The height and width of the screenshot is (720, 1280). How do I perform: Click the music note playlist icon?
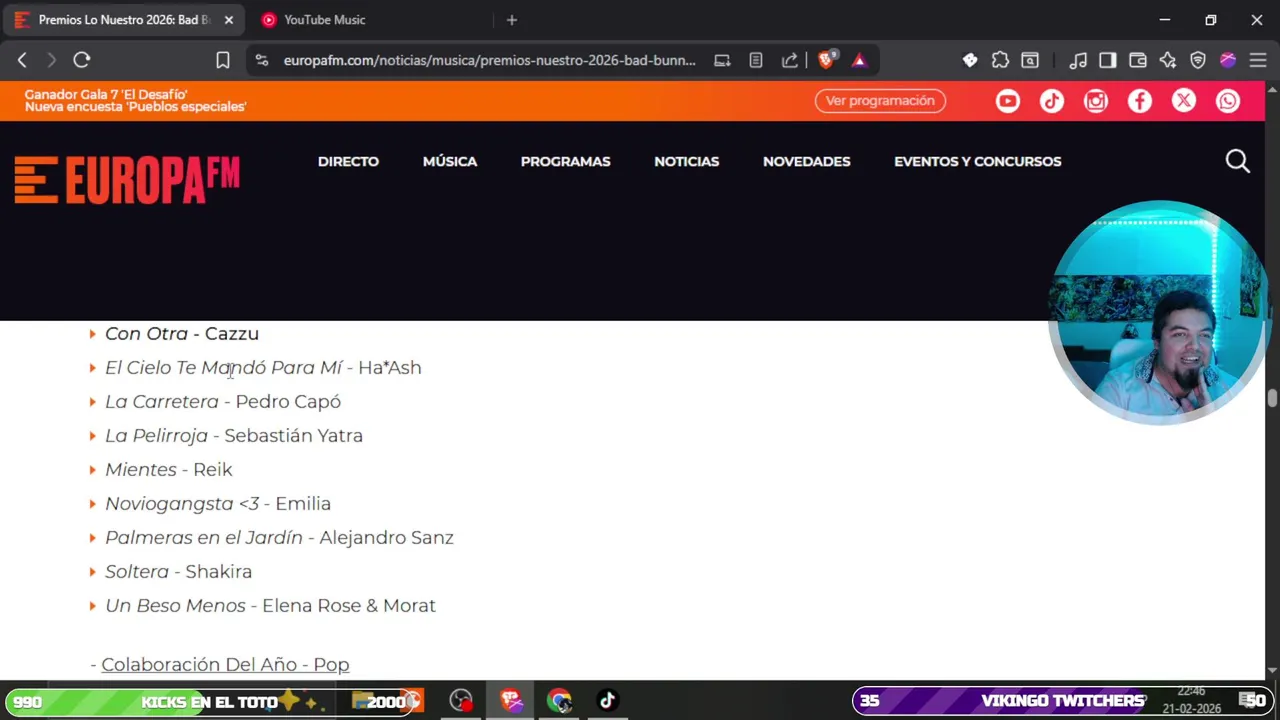tap(1078, 60)
